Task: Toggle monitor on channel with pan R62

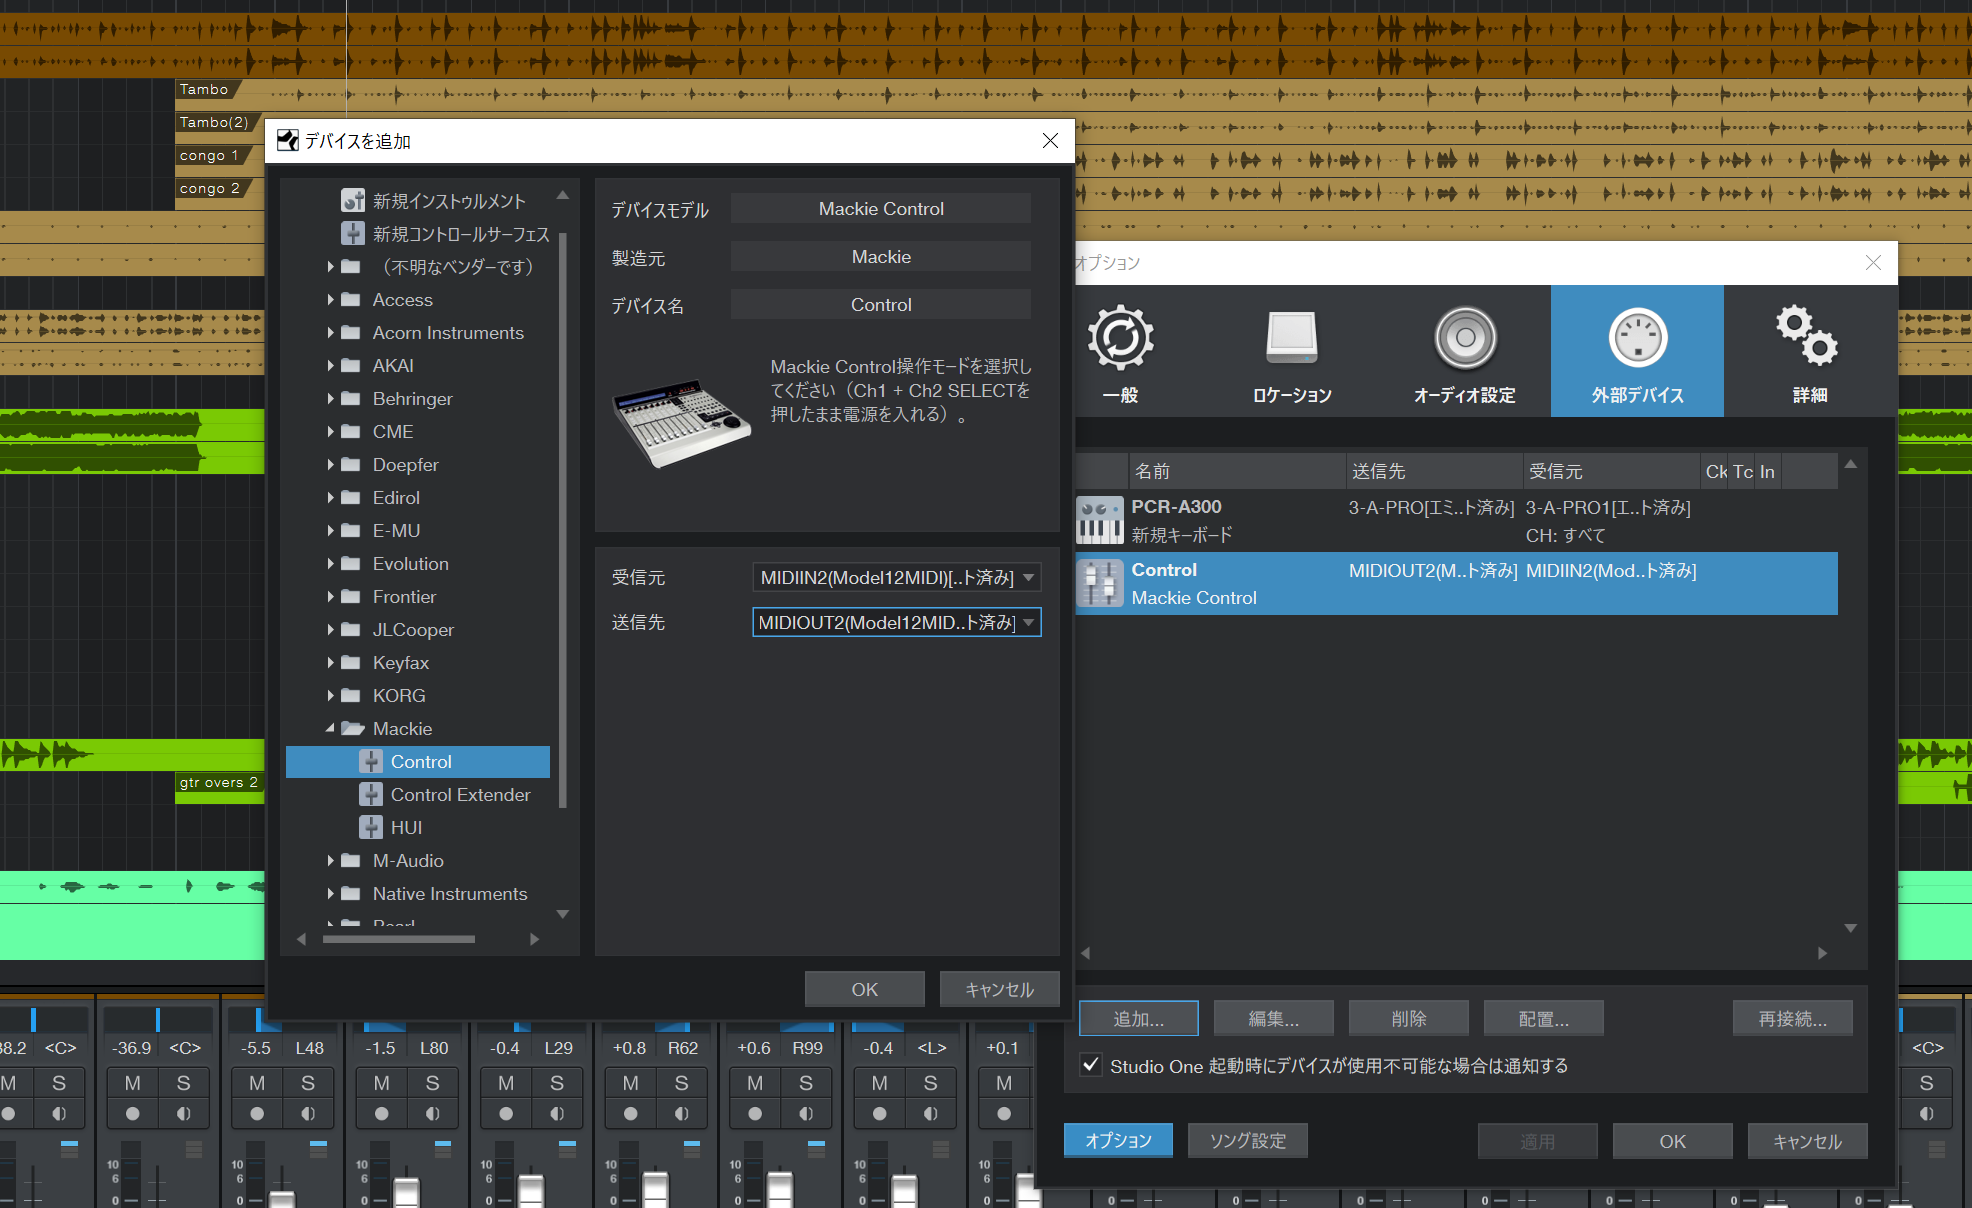Action: pyautogui.click(x=681, y=1113)
